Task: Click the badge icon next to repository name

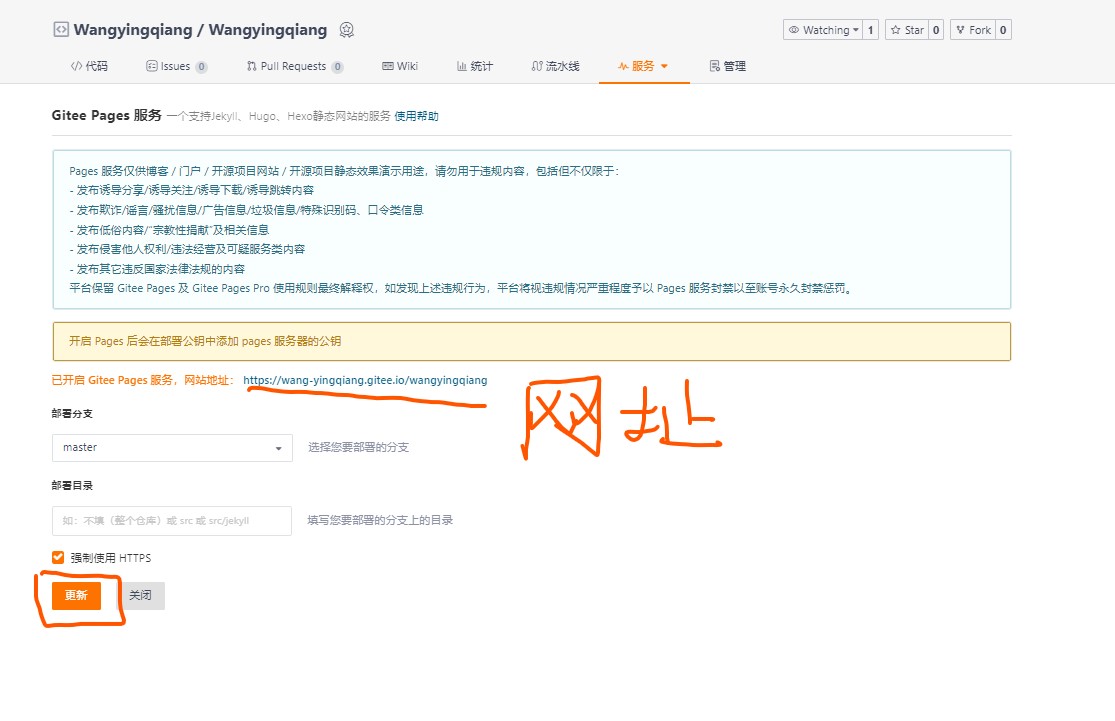Action: (346, 30)
